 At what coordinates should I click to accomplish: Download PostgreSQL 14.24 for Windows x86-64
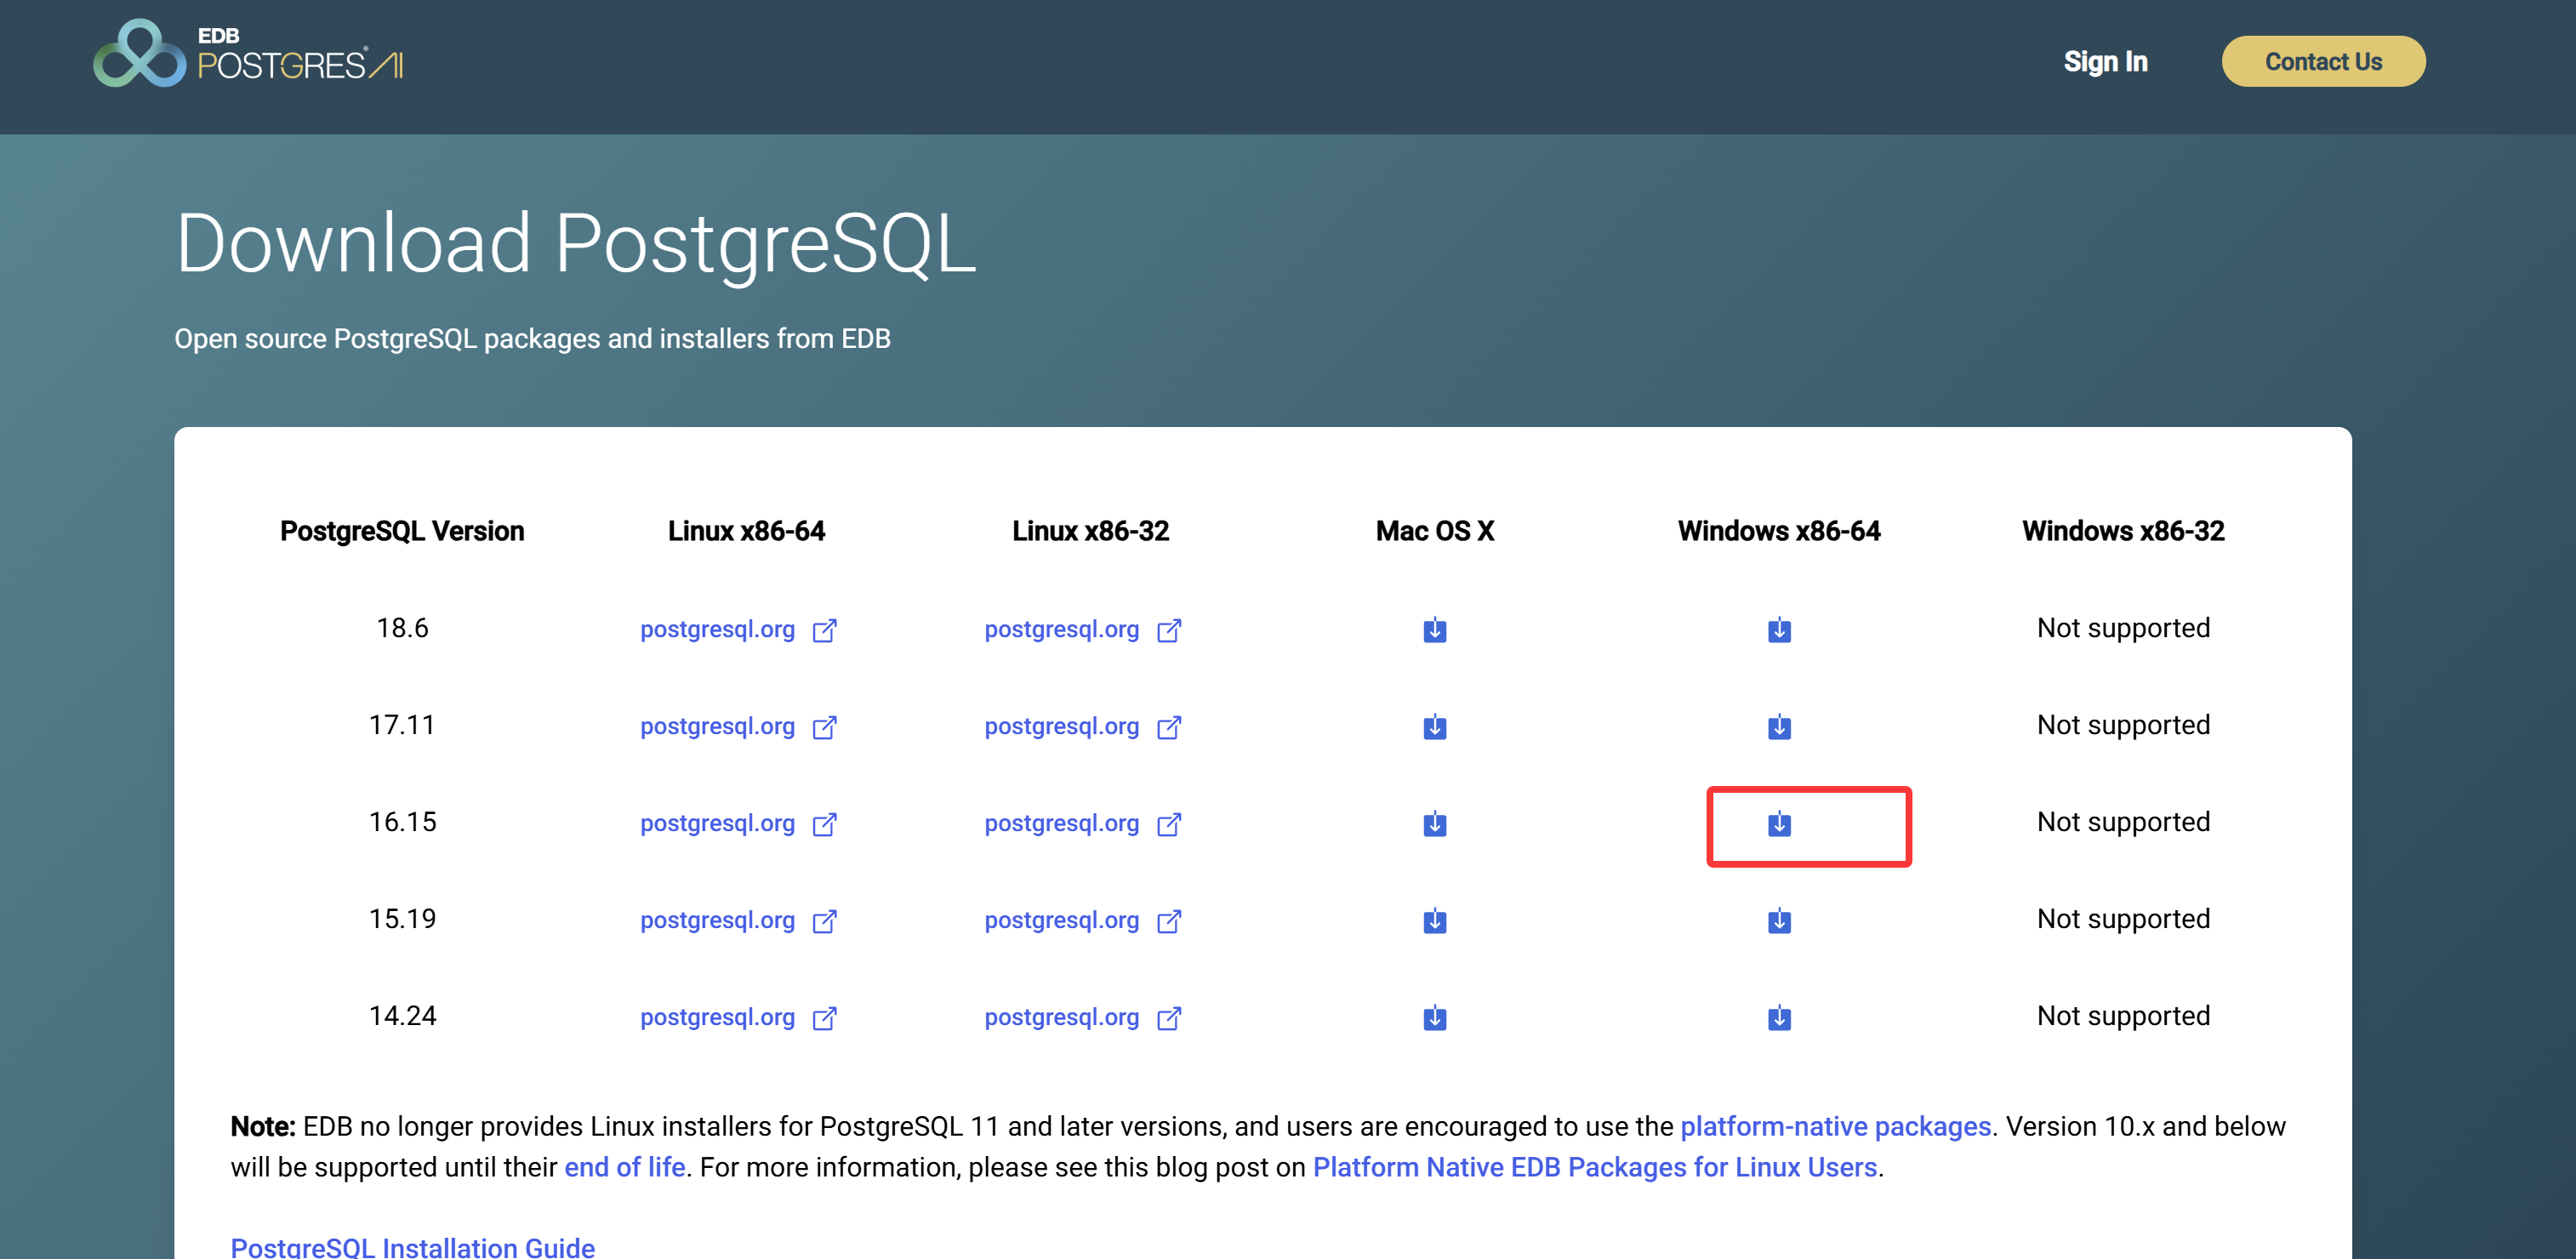click(x=1779, y=1018)
